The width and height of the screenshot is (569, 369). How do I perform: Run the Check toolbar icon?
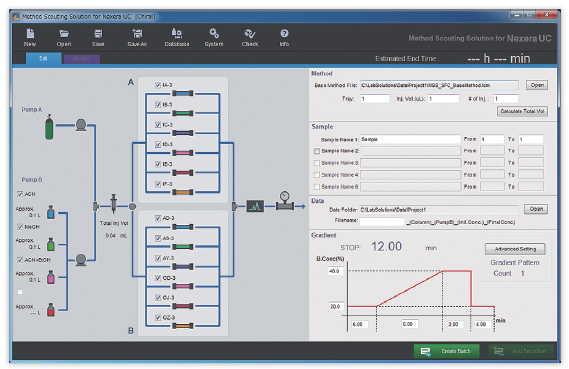tap(250, 34)
